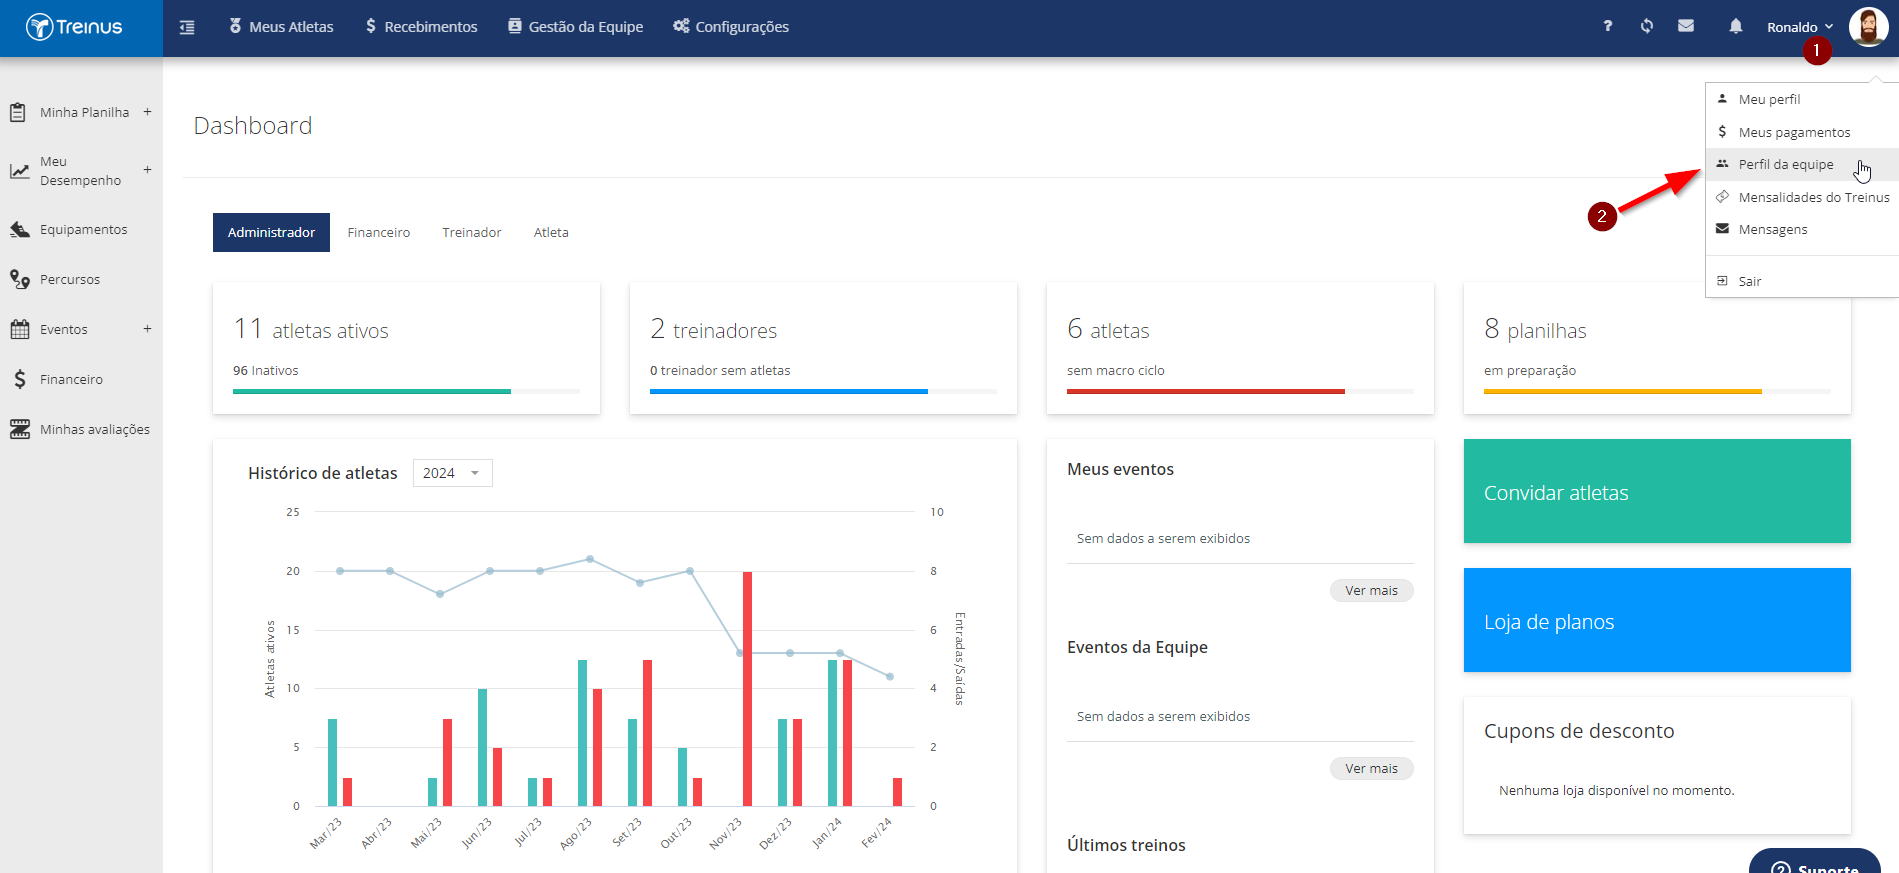Viewport: 1899px width, 873px height.
Task: Expand the Eventos plus sign
Action: [x=147, y=329]
